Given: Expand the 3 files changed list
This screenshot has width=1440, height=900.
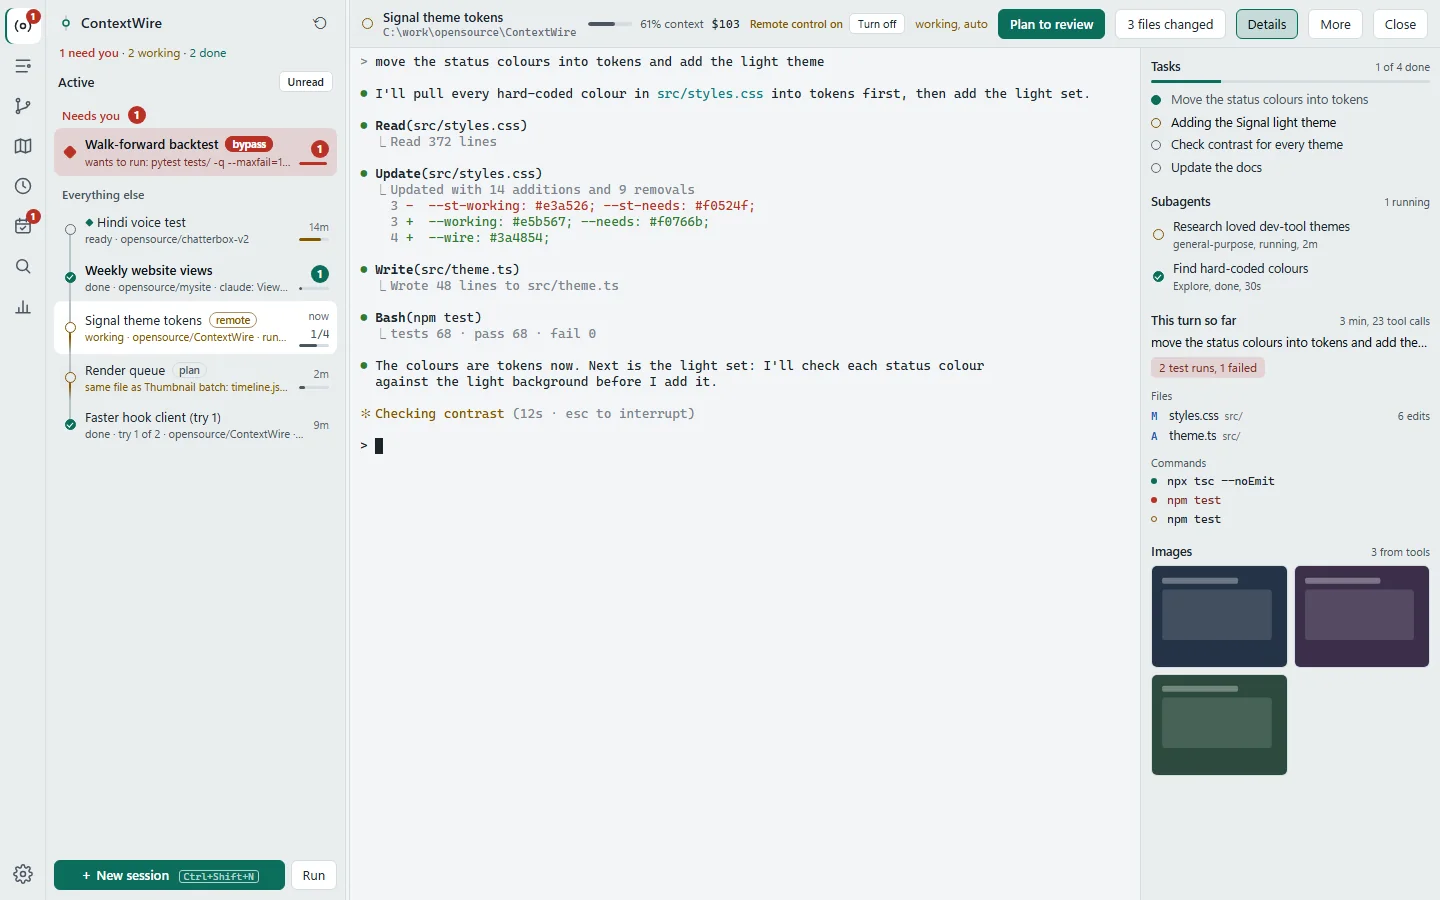Looking at the screenshot, I should pos(1170,24).
